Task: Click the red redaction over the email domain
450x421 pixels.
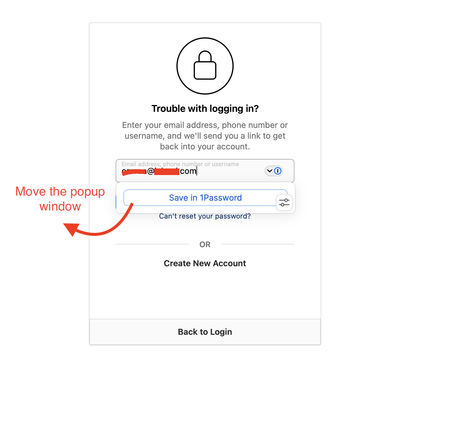Action: (167, 171)
